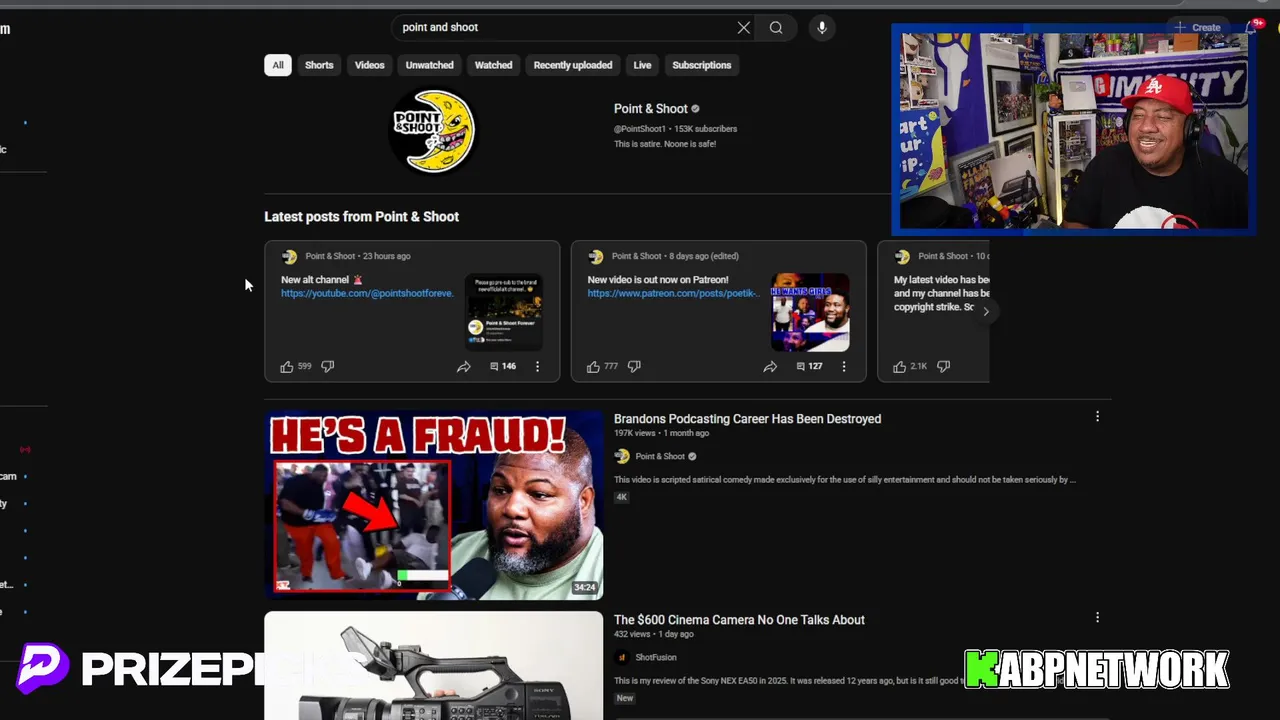Dislike the Patreon video post
The width and height of the screenshot is (1280, 720).
tap(634, 367)
